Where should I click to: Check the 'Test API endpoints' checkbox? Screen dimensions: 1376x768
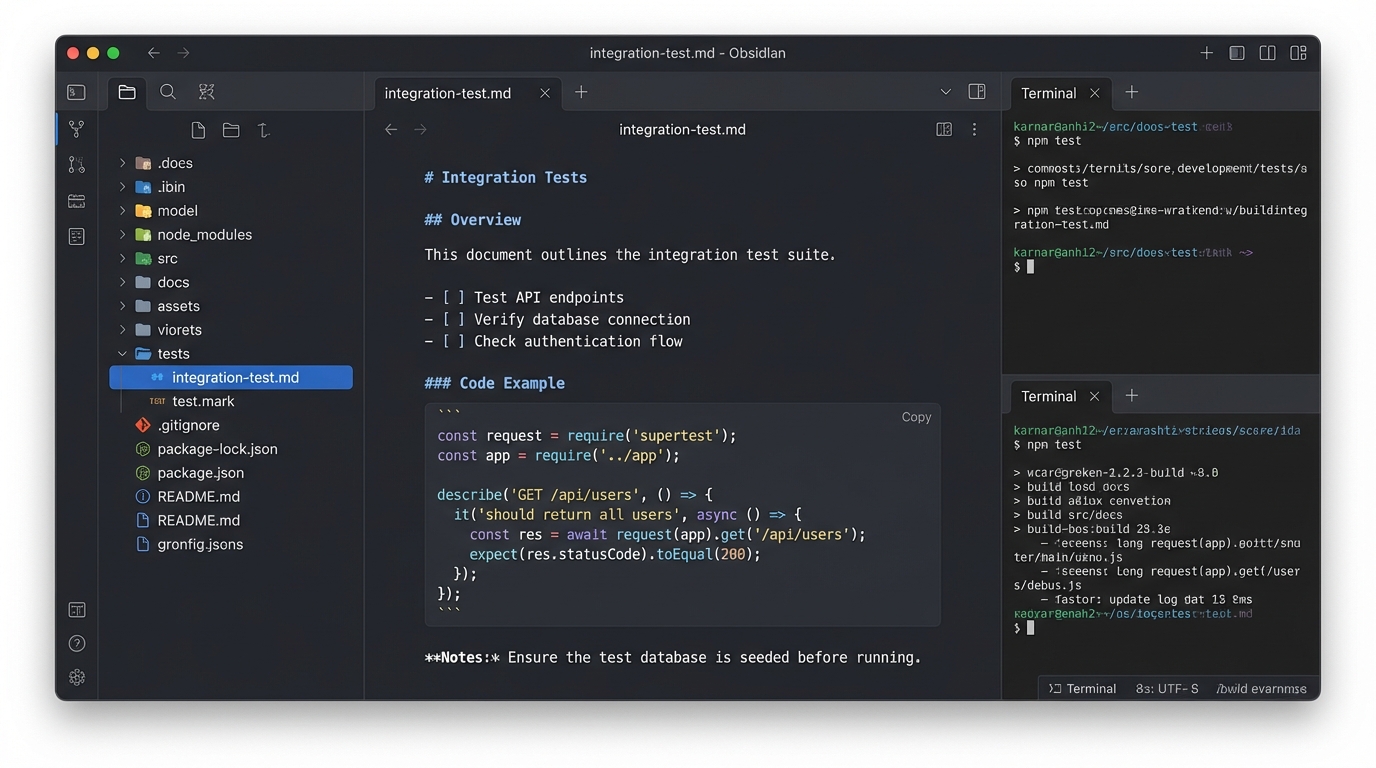pos(454,297)
